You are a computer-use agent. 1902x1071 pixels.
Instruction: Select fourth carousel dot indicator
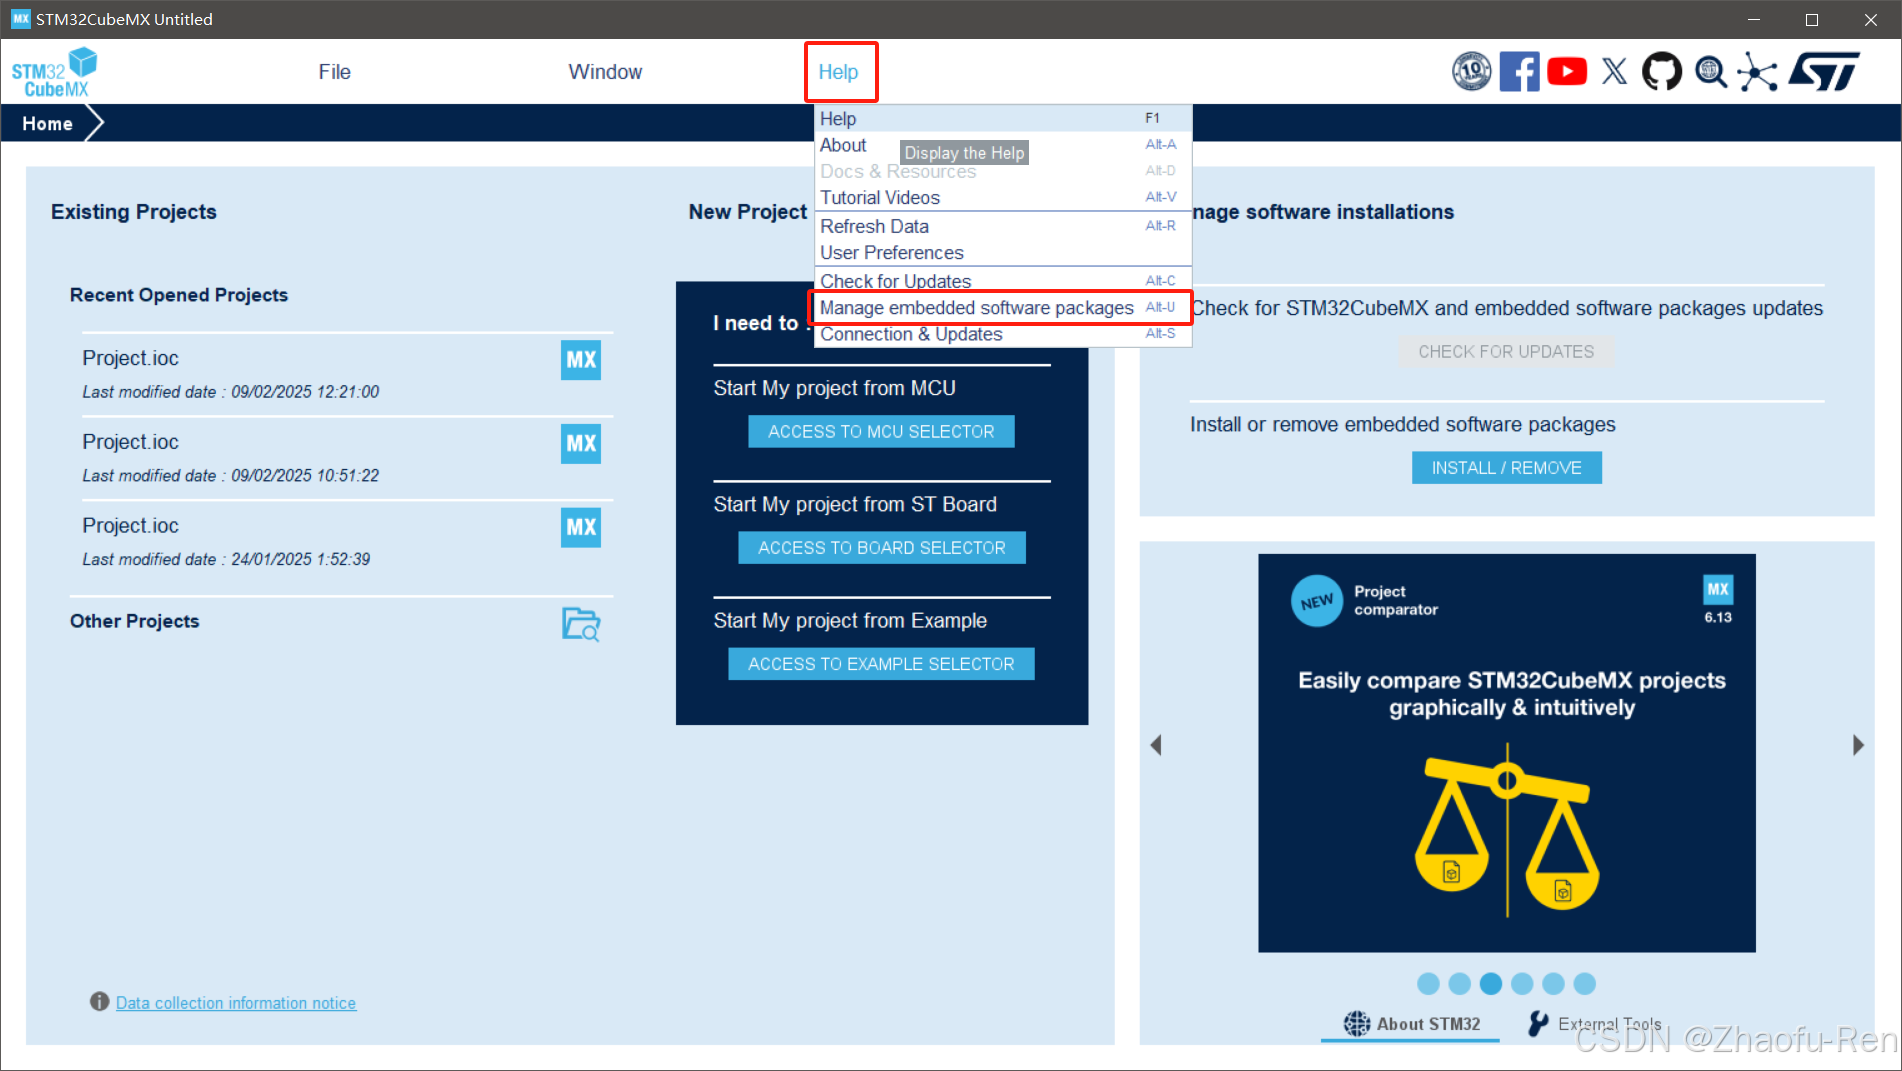[x=1522, y=984]
